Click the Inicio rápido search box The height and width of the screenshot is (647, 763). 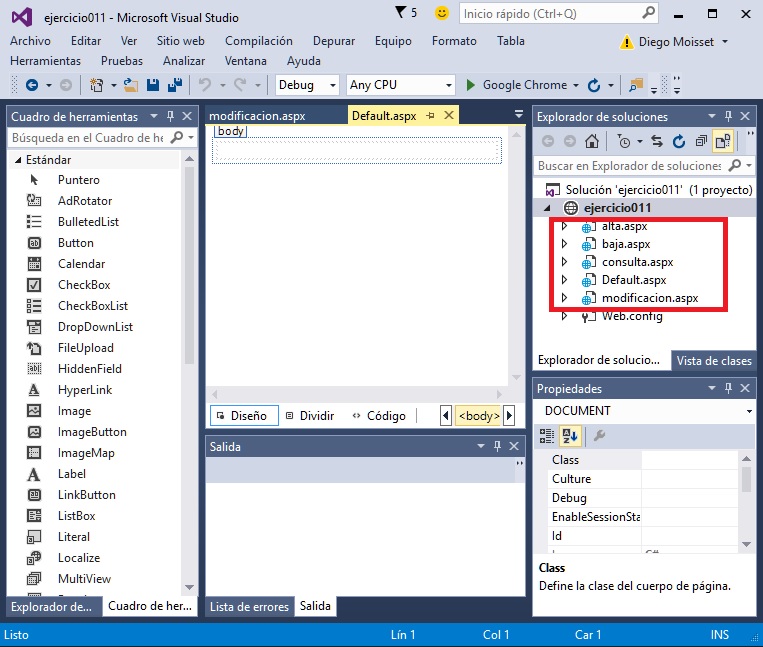[x=558, y=14]
